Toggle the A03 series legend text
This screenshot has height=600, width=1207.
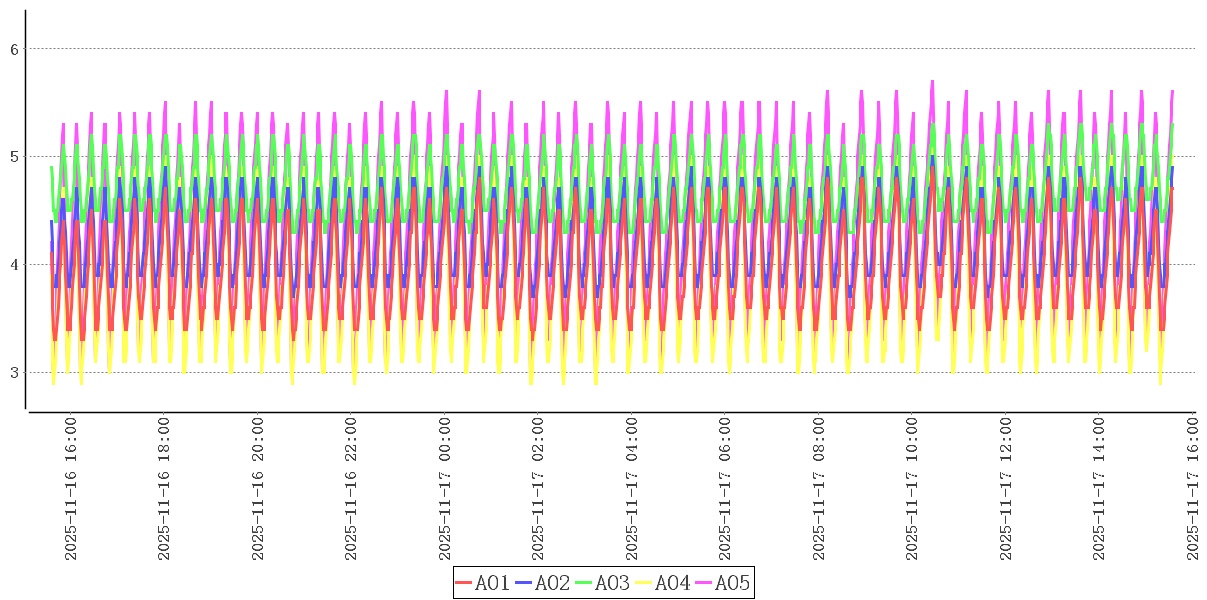point(612,583)
